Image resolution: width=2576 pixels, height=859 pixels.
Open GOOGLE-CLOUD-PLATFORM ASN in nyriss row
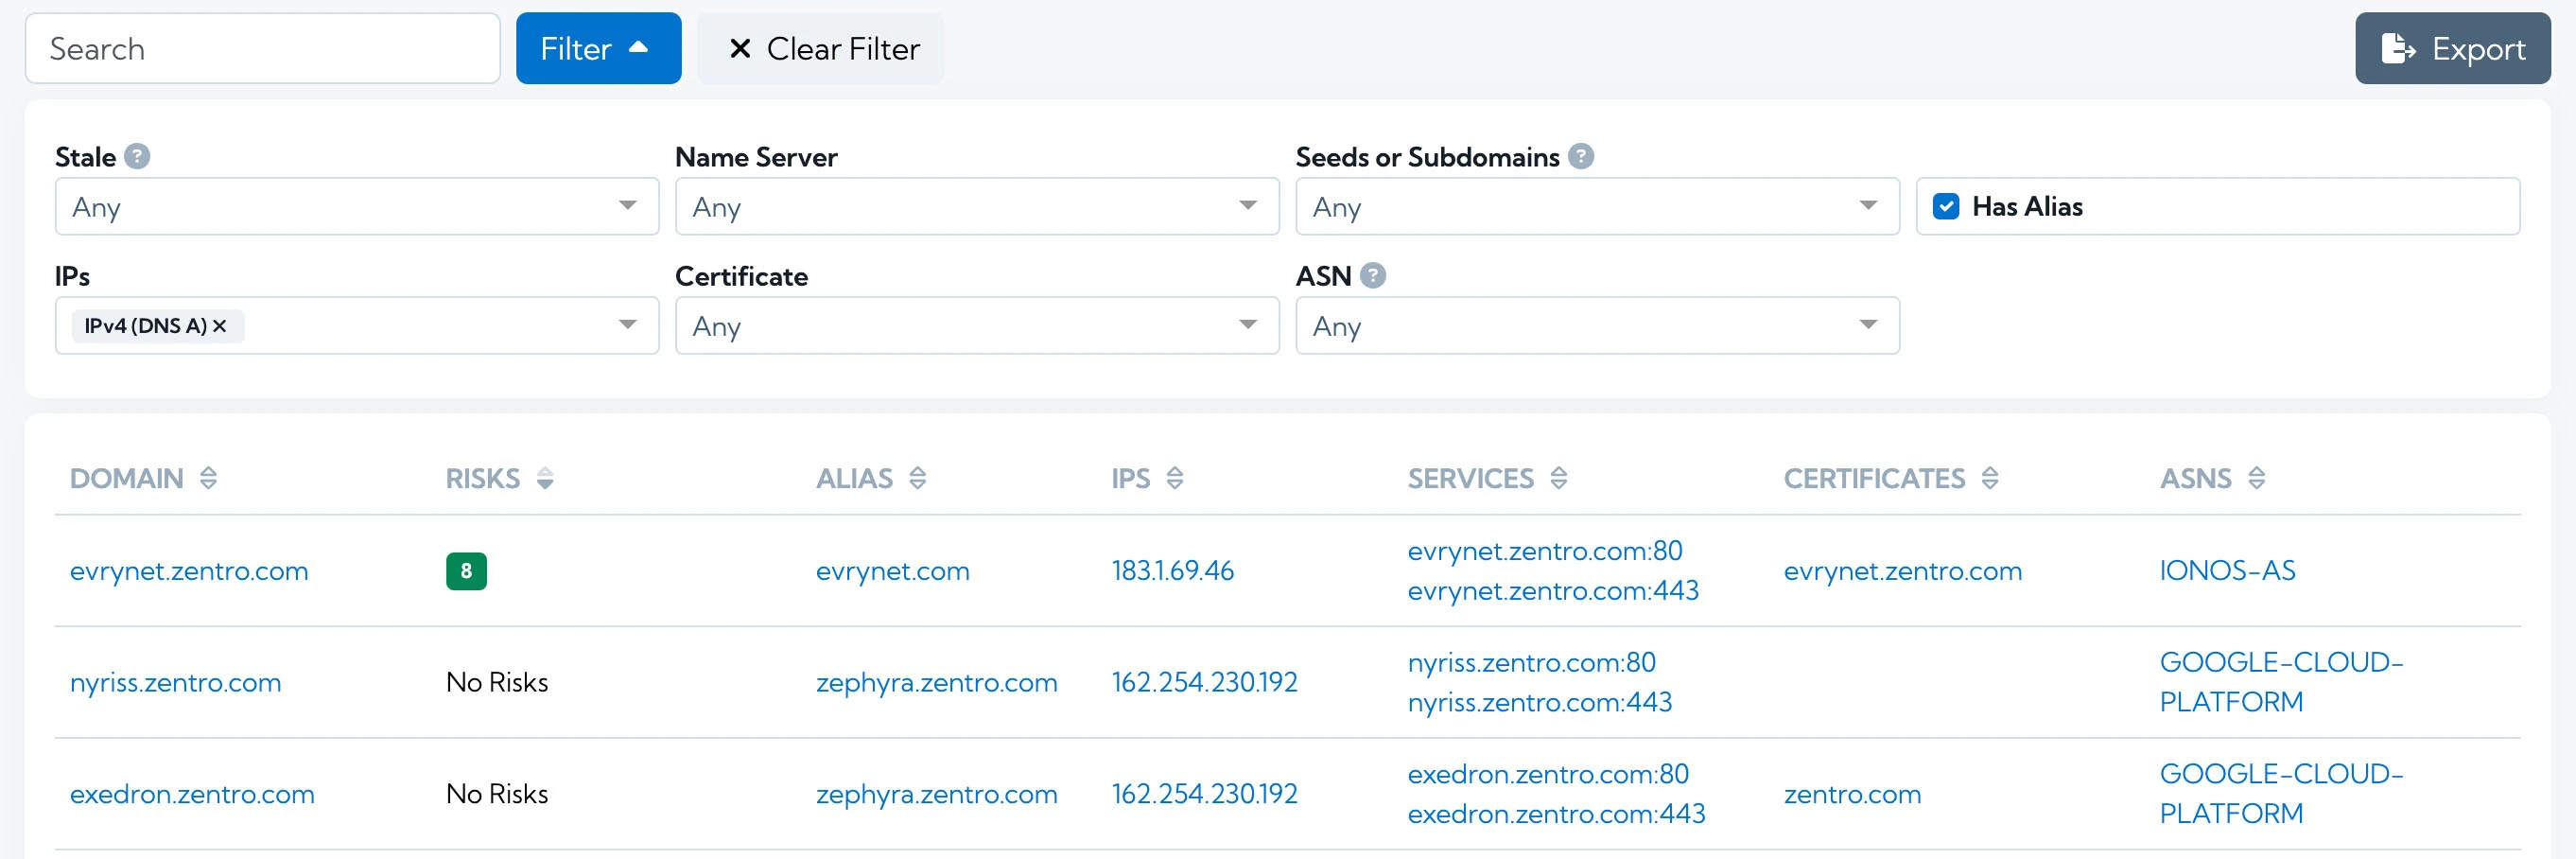pyautogui.click(x=2281, y=683)
